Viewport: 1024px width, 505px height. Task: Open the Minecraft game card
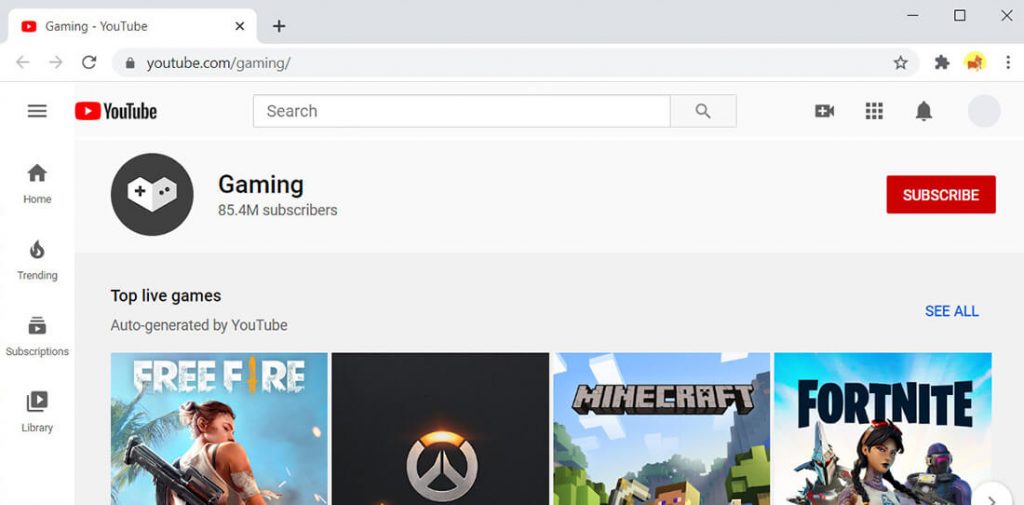tap(662, 429)
